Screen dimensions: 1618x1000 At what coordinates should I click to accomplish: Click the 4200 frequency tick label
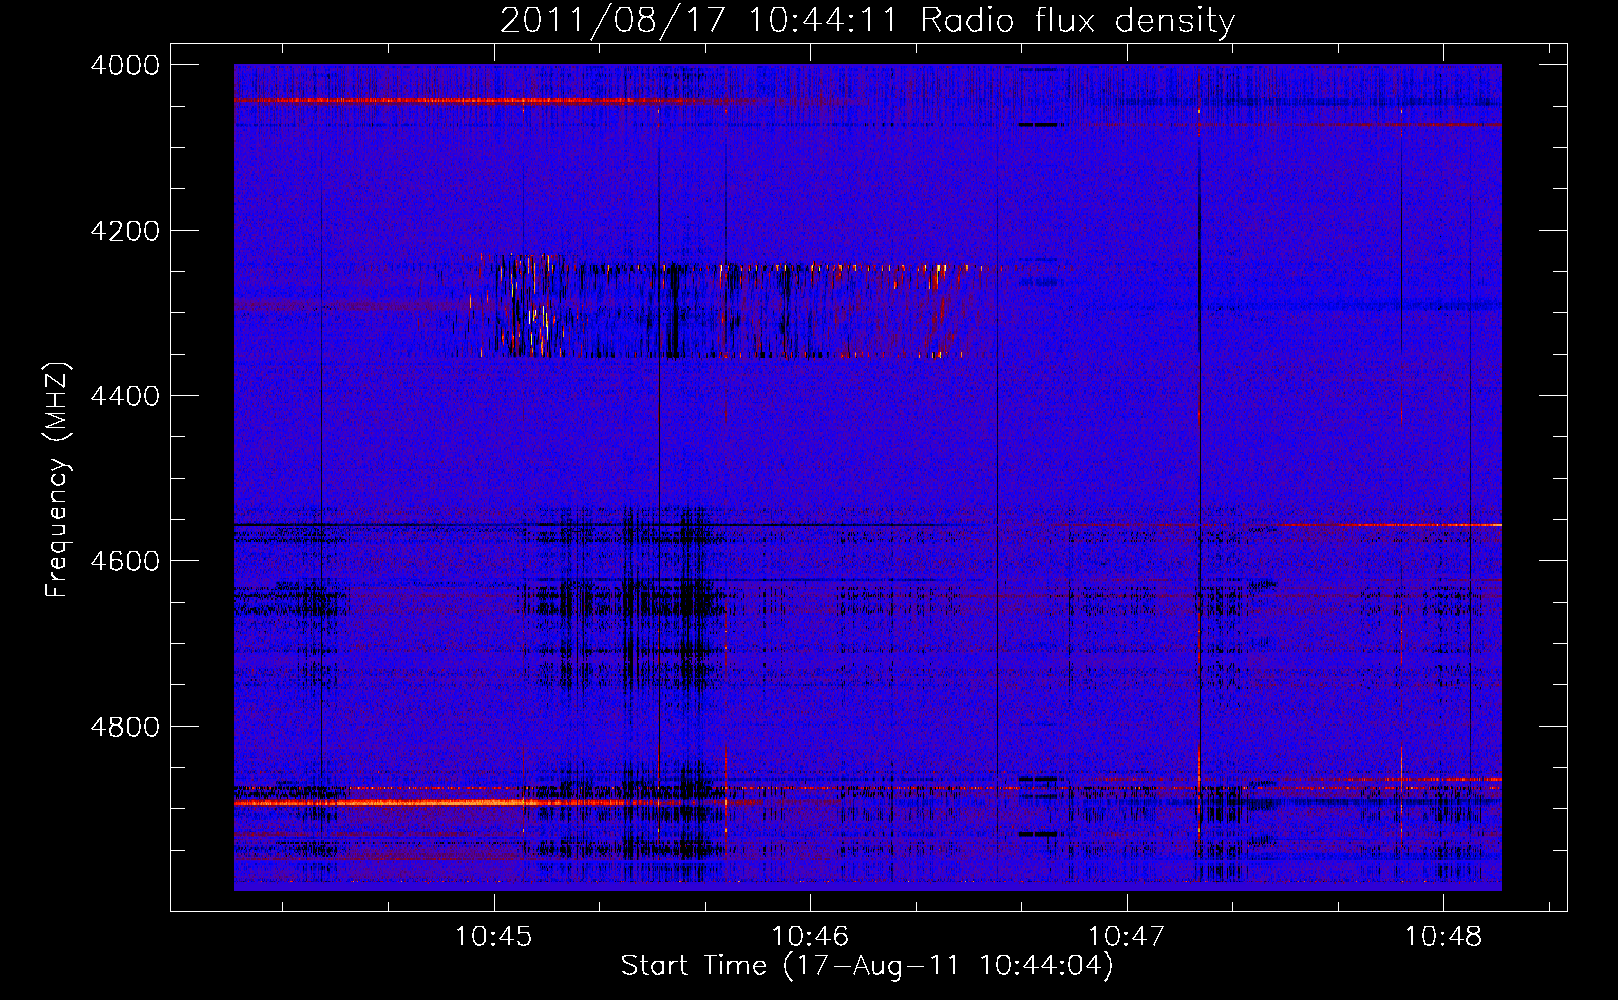[x=125, y=231]
